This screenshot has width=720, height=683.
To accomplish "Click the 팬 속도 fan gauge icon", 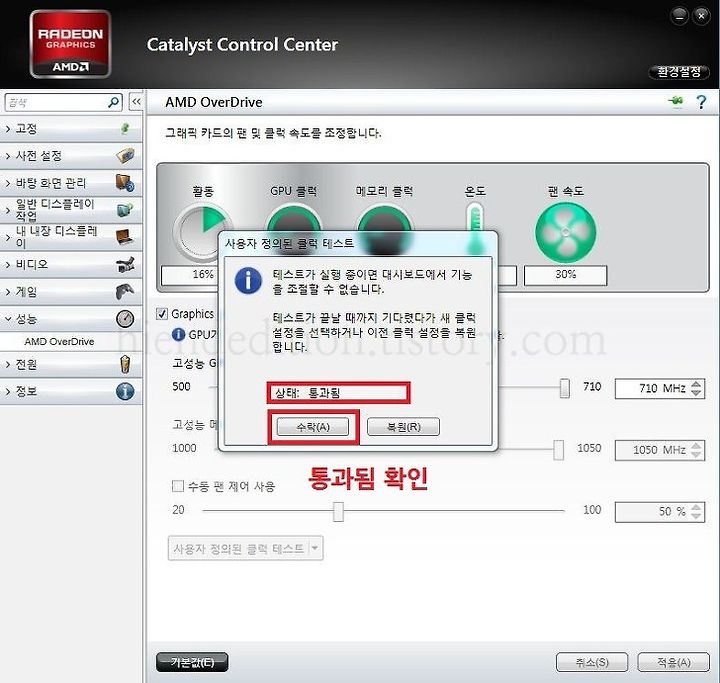I will [566, 233].
